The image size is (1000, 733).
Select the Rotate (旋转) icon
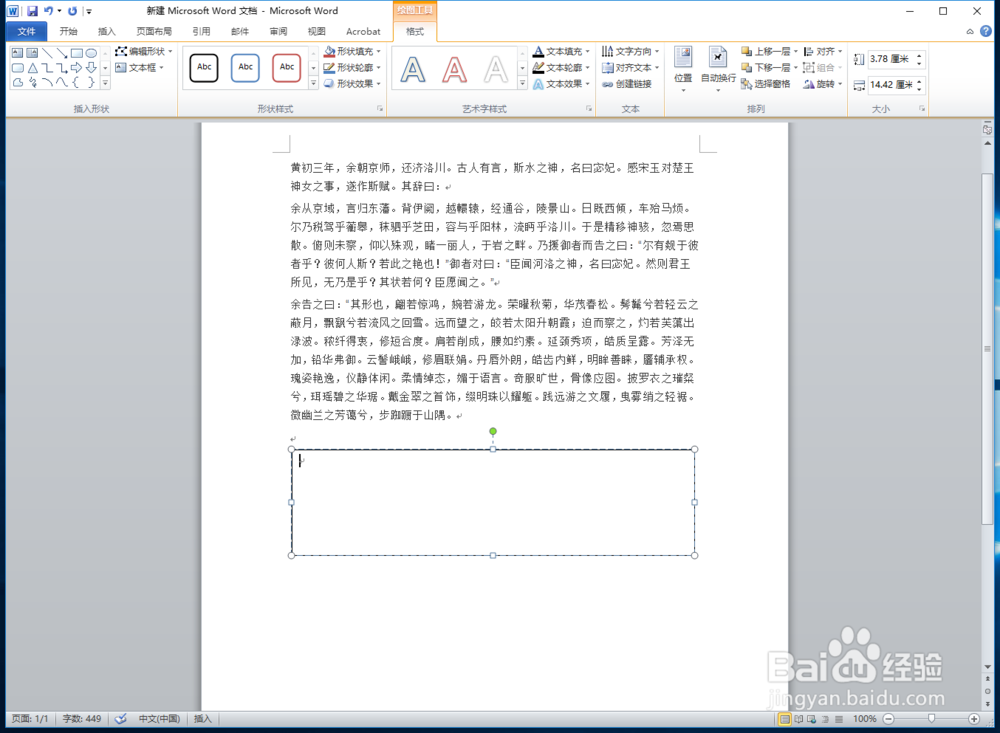click(x=822, y=84)
